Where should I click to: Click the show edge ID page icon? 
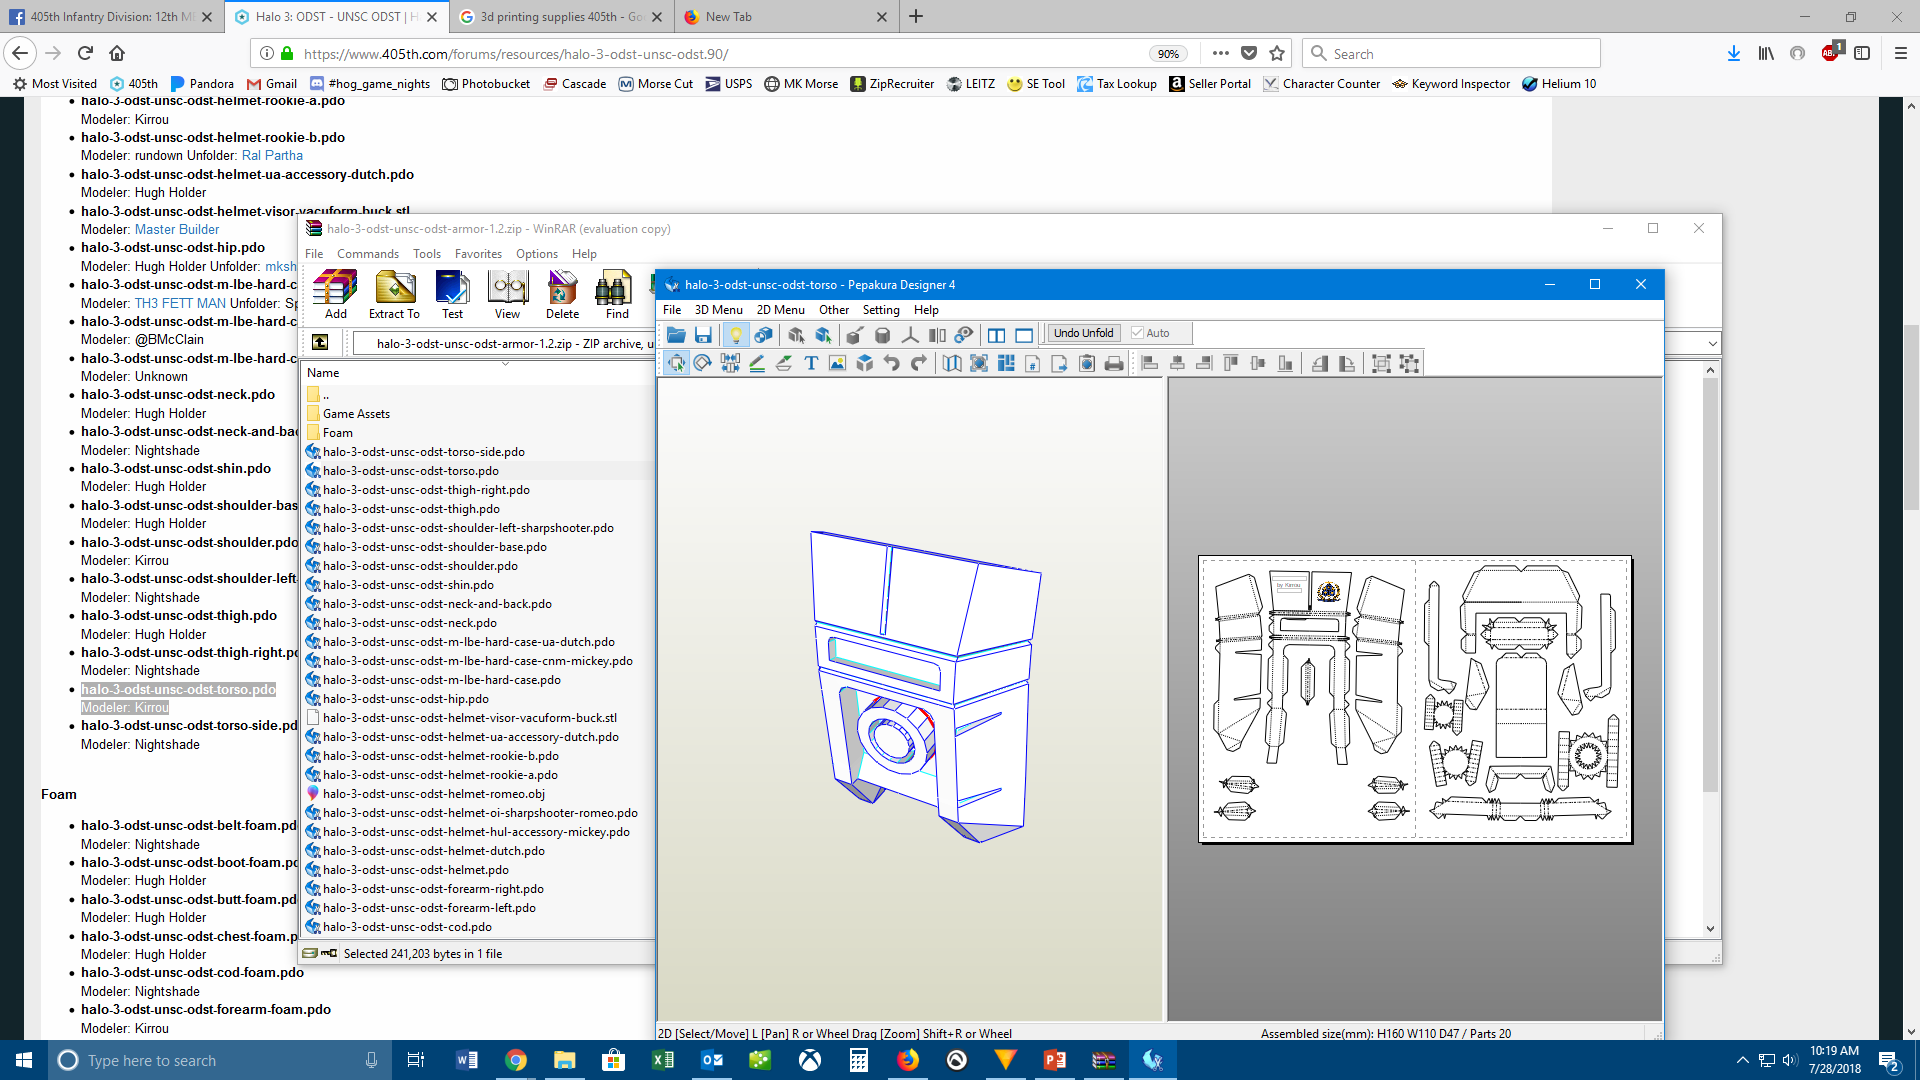1033,363
